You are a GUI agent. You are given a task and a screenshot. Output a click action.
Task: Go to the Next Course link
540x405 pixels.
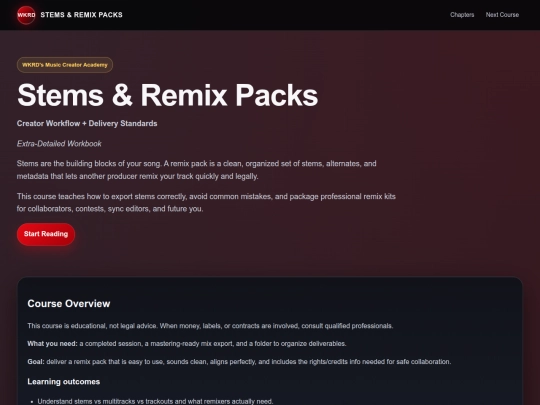click(502, 15)
